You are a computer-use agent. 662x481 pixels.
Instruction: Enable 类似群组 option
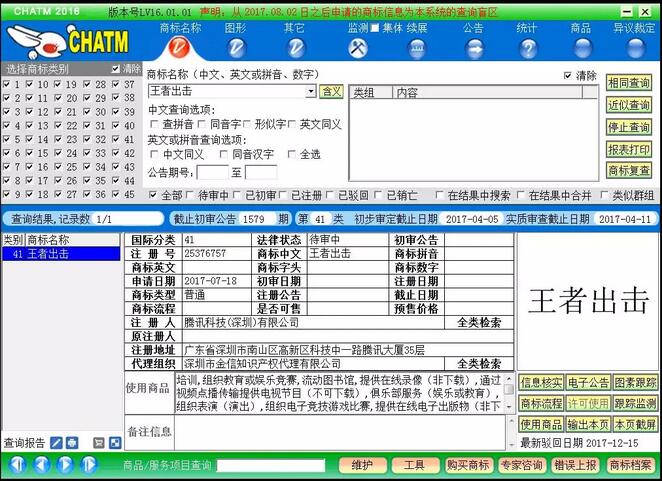[605, 195]
